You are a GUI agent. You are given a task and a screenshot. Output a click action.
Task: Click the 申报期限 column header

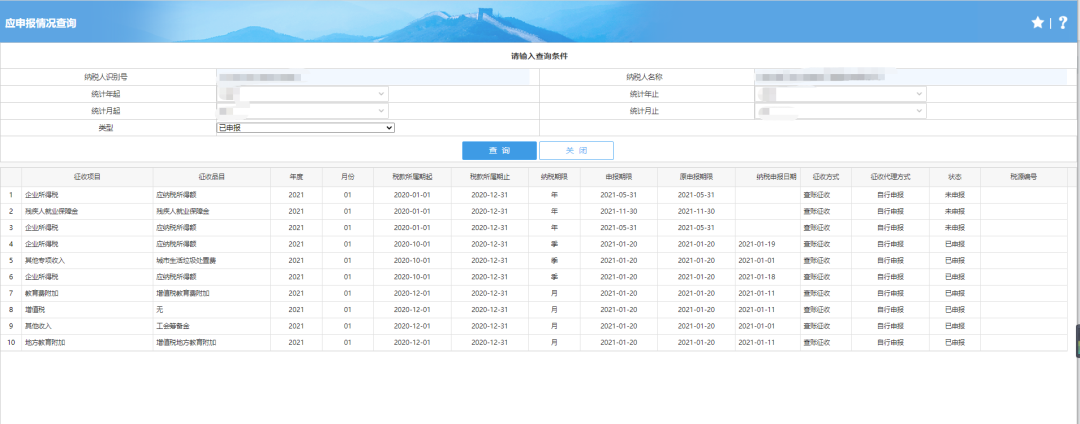[x=619, y=177]
